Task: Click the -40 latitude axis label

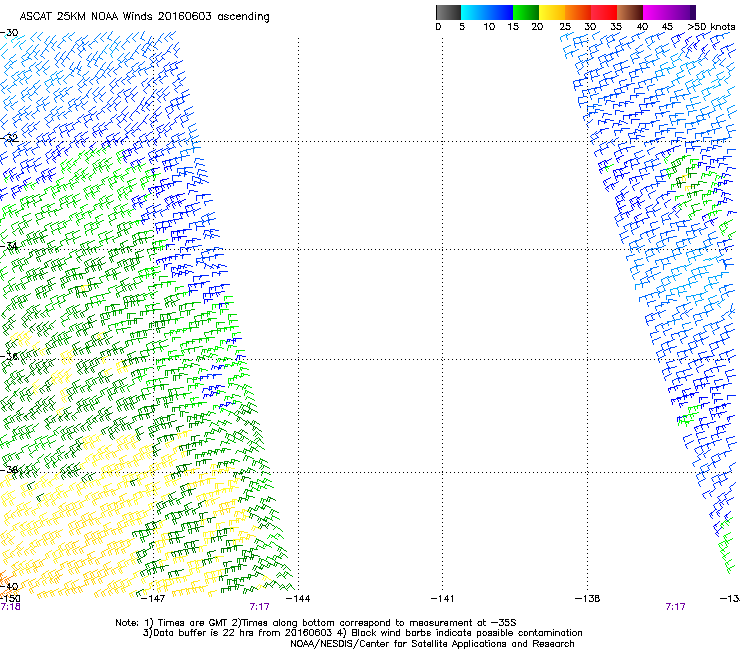Action: point(9,587)
